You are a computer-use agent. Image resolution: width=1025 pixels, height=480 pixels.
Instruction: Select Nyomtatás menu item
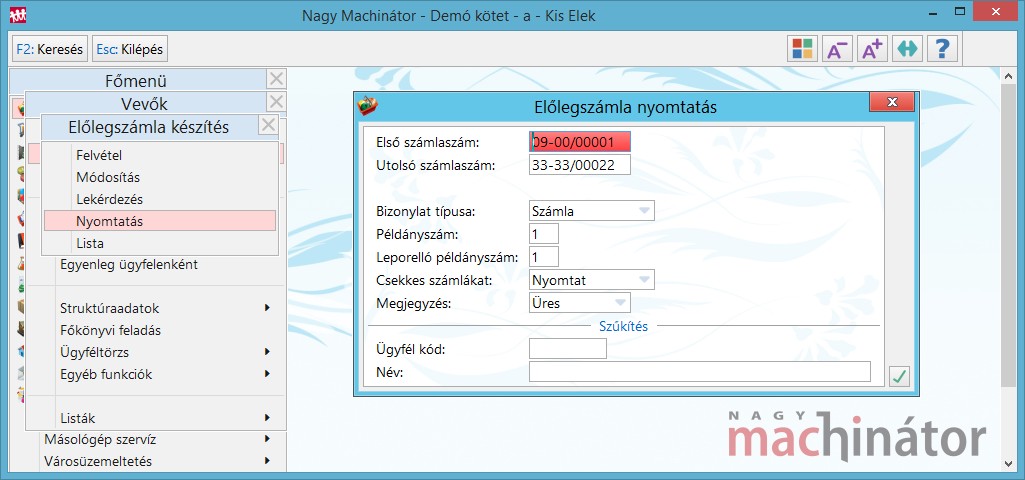[160, 221]
